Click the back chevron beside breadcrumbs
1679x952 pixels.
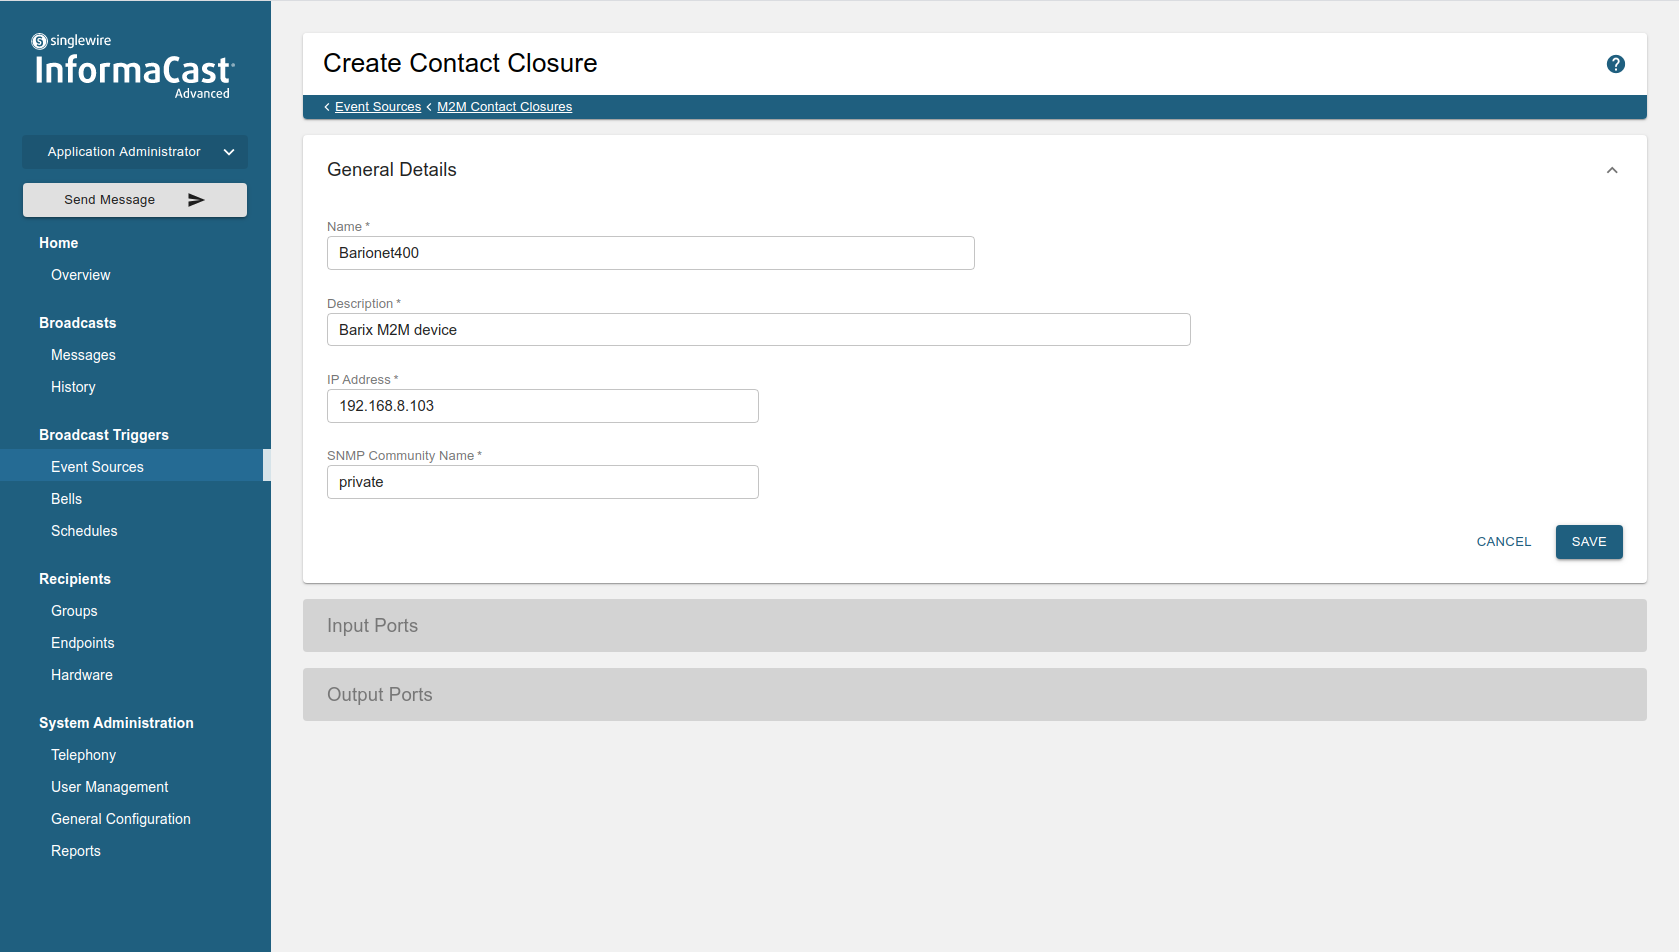click(326, 106)
